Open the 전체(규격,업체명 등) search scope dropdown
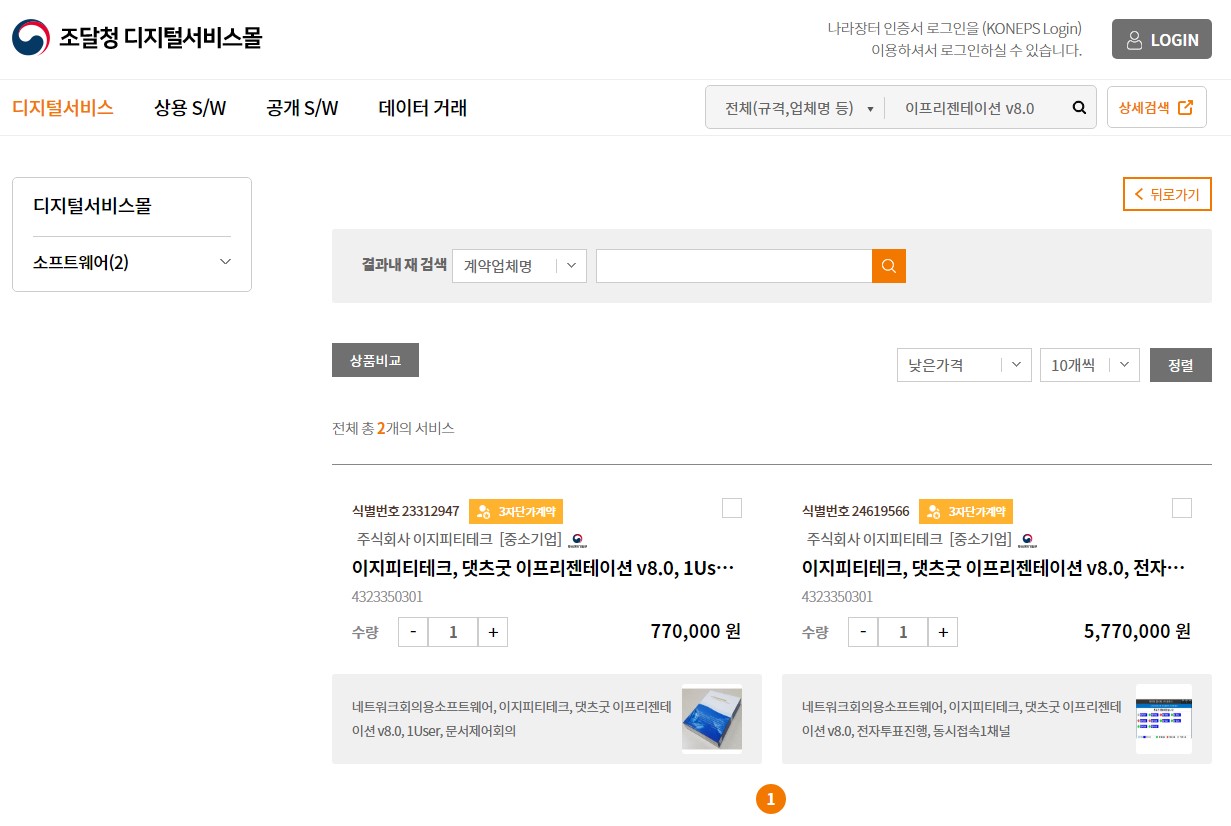1231x826 pixels. click(797, 108)
